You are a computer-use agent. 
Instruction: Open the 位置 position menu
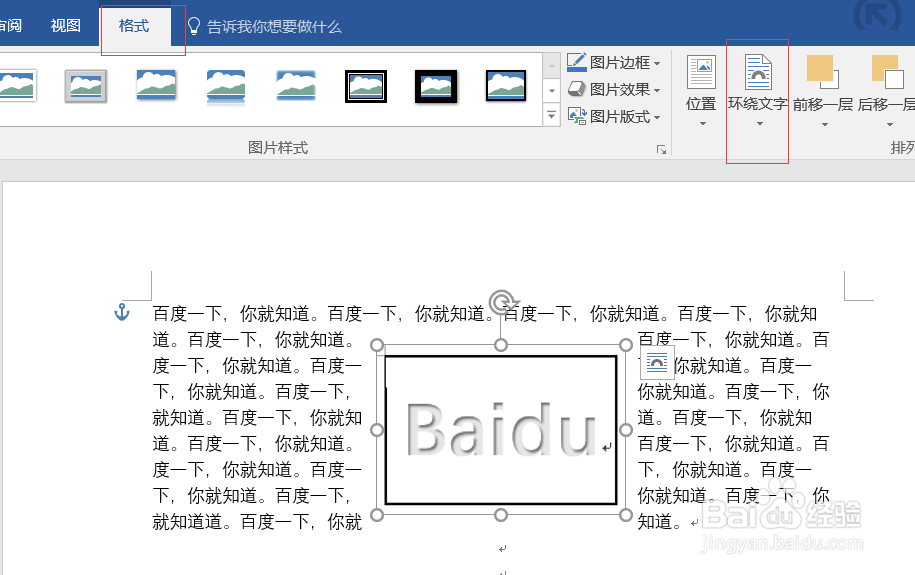tap(701, 90)
